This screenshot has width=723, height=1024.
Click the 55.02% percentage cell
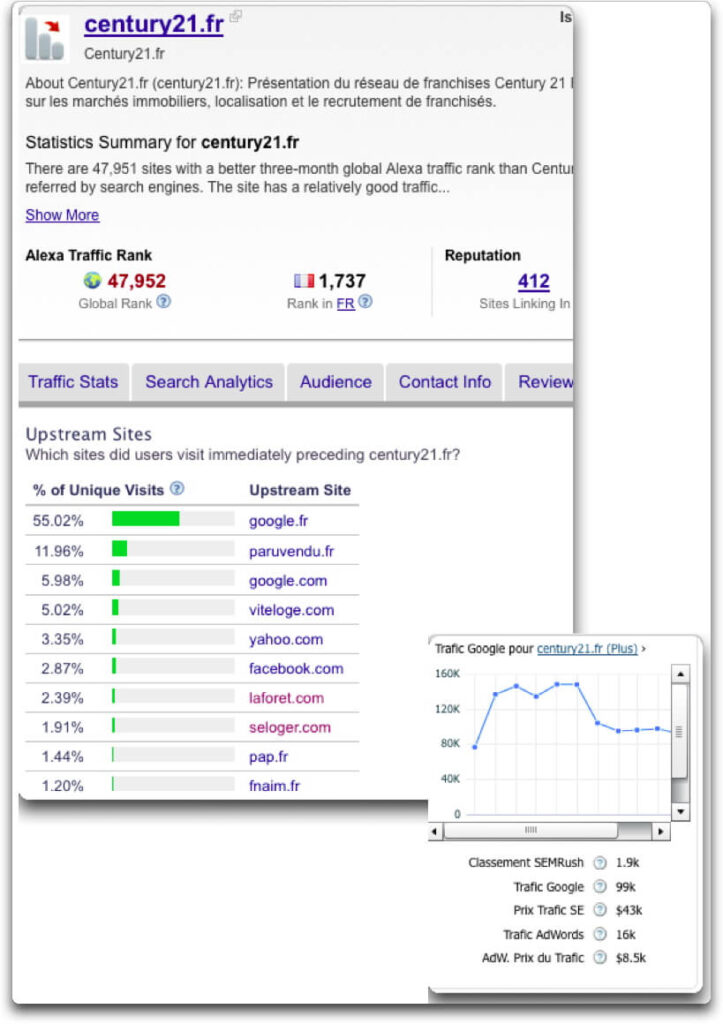58,521
